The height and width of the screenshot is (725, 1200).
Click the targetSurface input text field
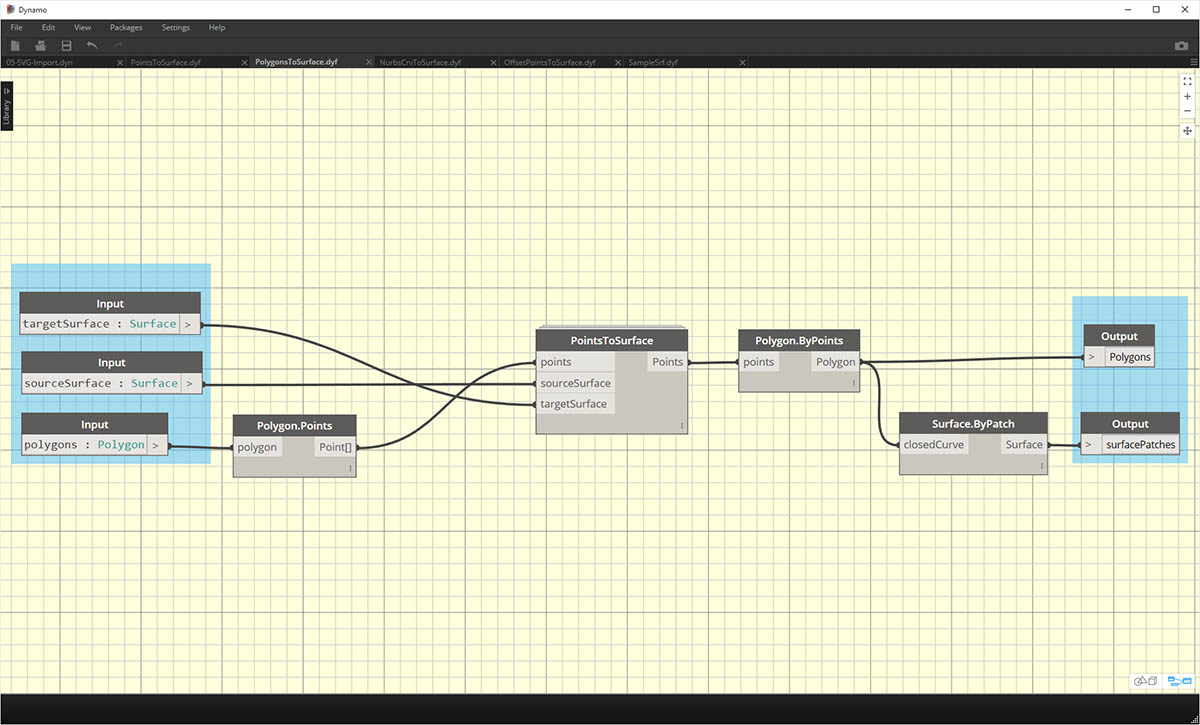(x=99, y=324)
